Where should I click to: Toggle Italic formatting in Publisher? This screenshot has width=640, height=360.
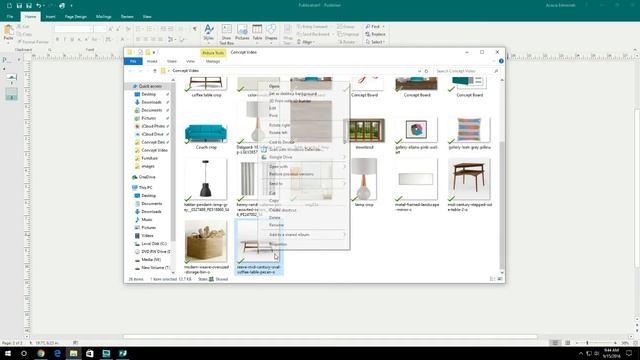pos(64,40)
